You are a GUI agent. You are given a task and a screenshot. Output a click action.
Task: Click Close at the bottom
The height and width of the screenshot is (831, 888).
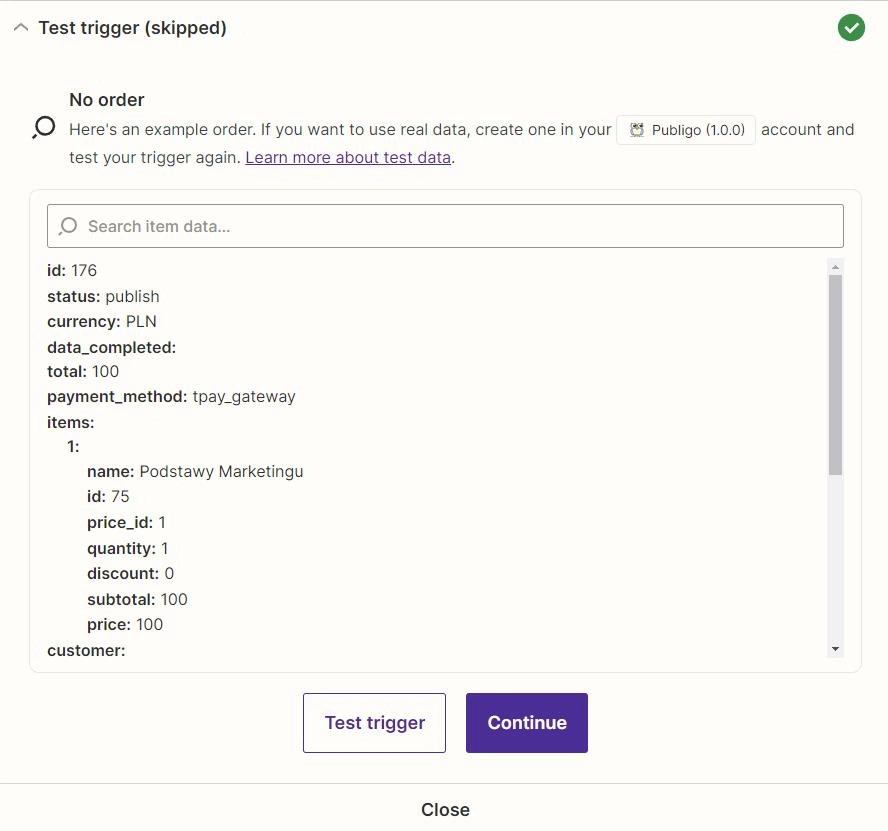click(445, 809)
